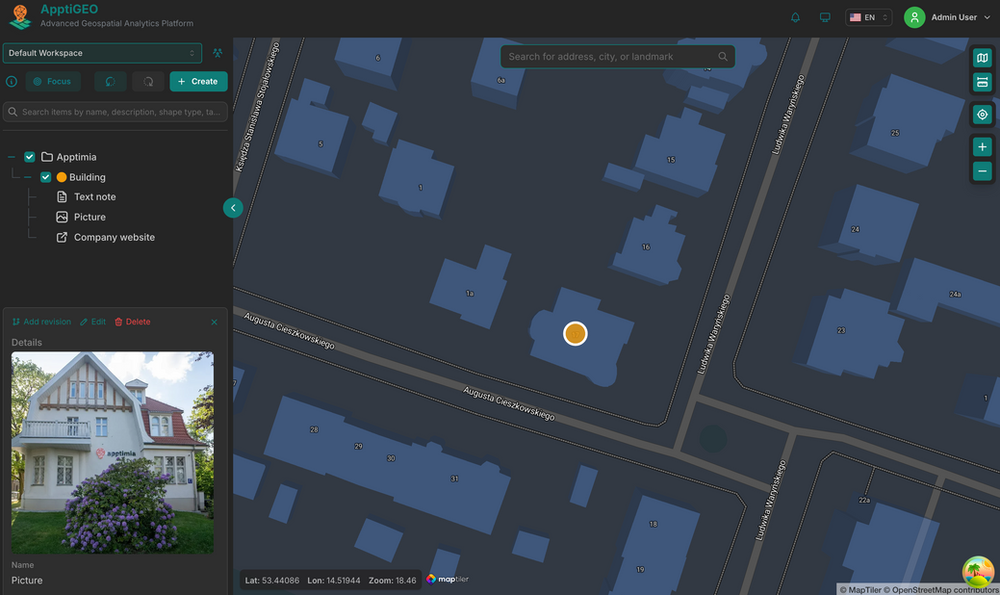Click the orange Building color dot
The image size is (1000, 595).
coord(61,177)
